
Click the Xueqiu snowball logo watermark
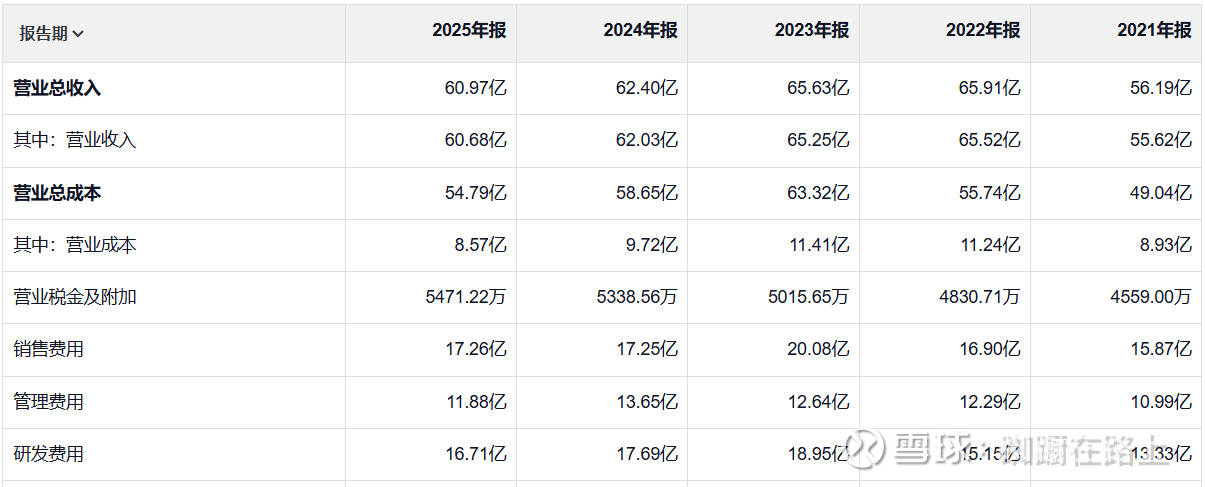[x=864, y=448]
